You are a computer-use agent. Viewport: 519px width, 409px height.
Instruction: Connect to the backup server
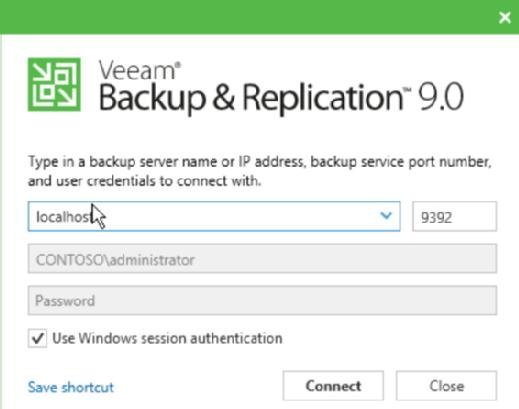point(333,386)
